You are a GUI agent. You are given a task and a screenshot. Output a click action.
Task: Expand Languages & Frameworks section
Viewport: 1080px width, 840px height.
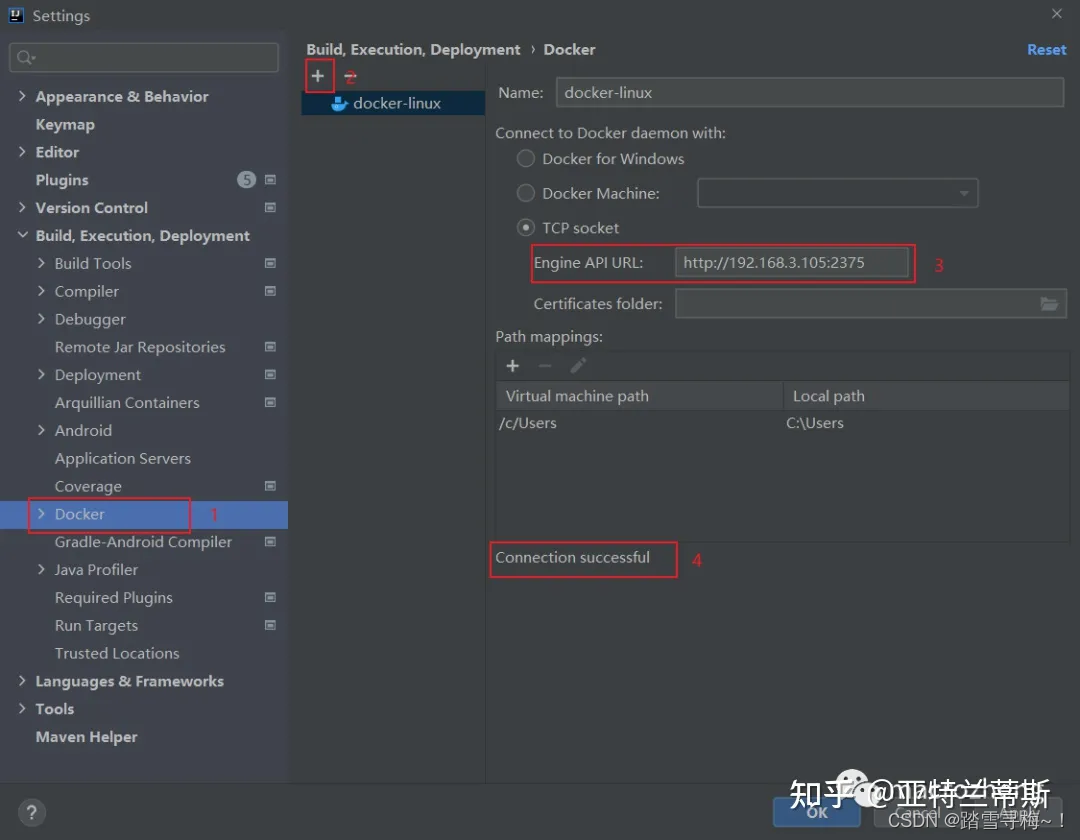click(22, 681)
